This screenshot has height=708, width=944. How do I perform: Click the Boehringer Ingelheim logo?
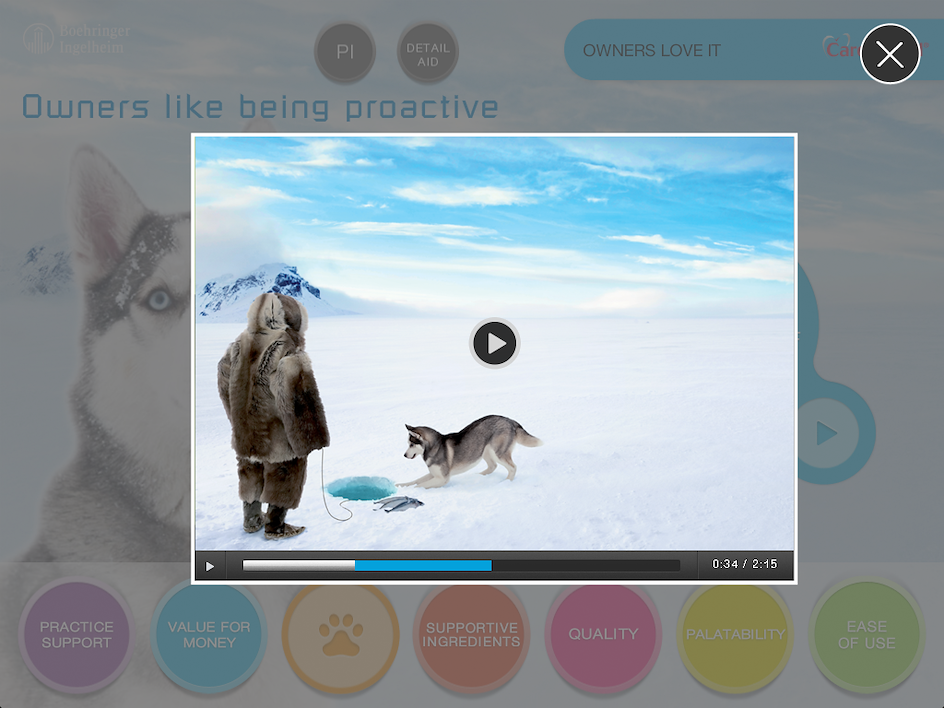pos(76,39)
